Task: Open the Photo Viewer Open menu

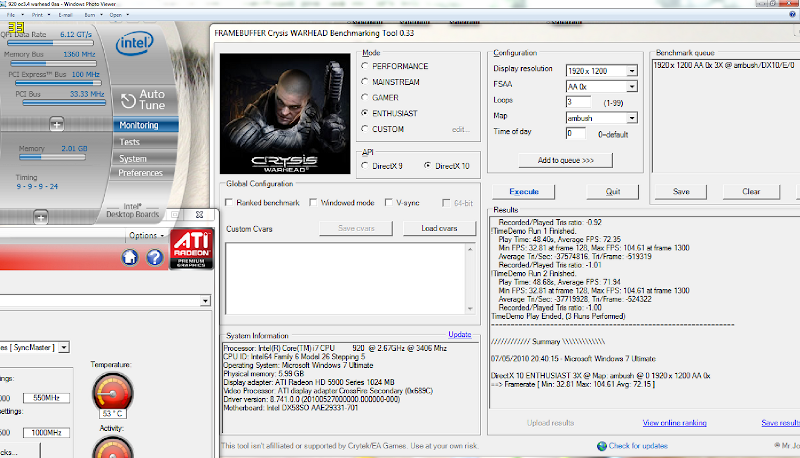Action: click(119, 15)
